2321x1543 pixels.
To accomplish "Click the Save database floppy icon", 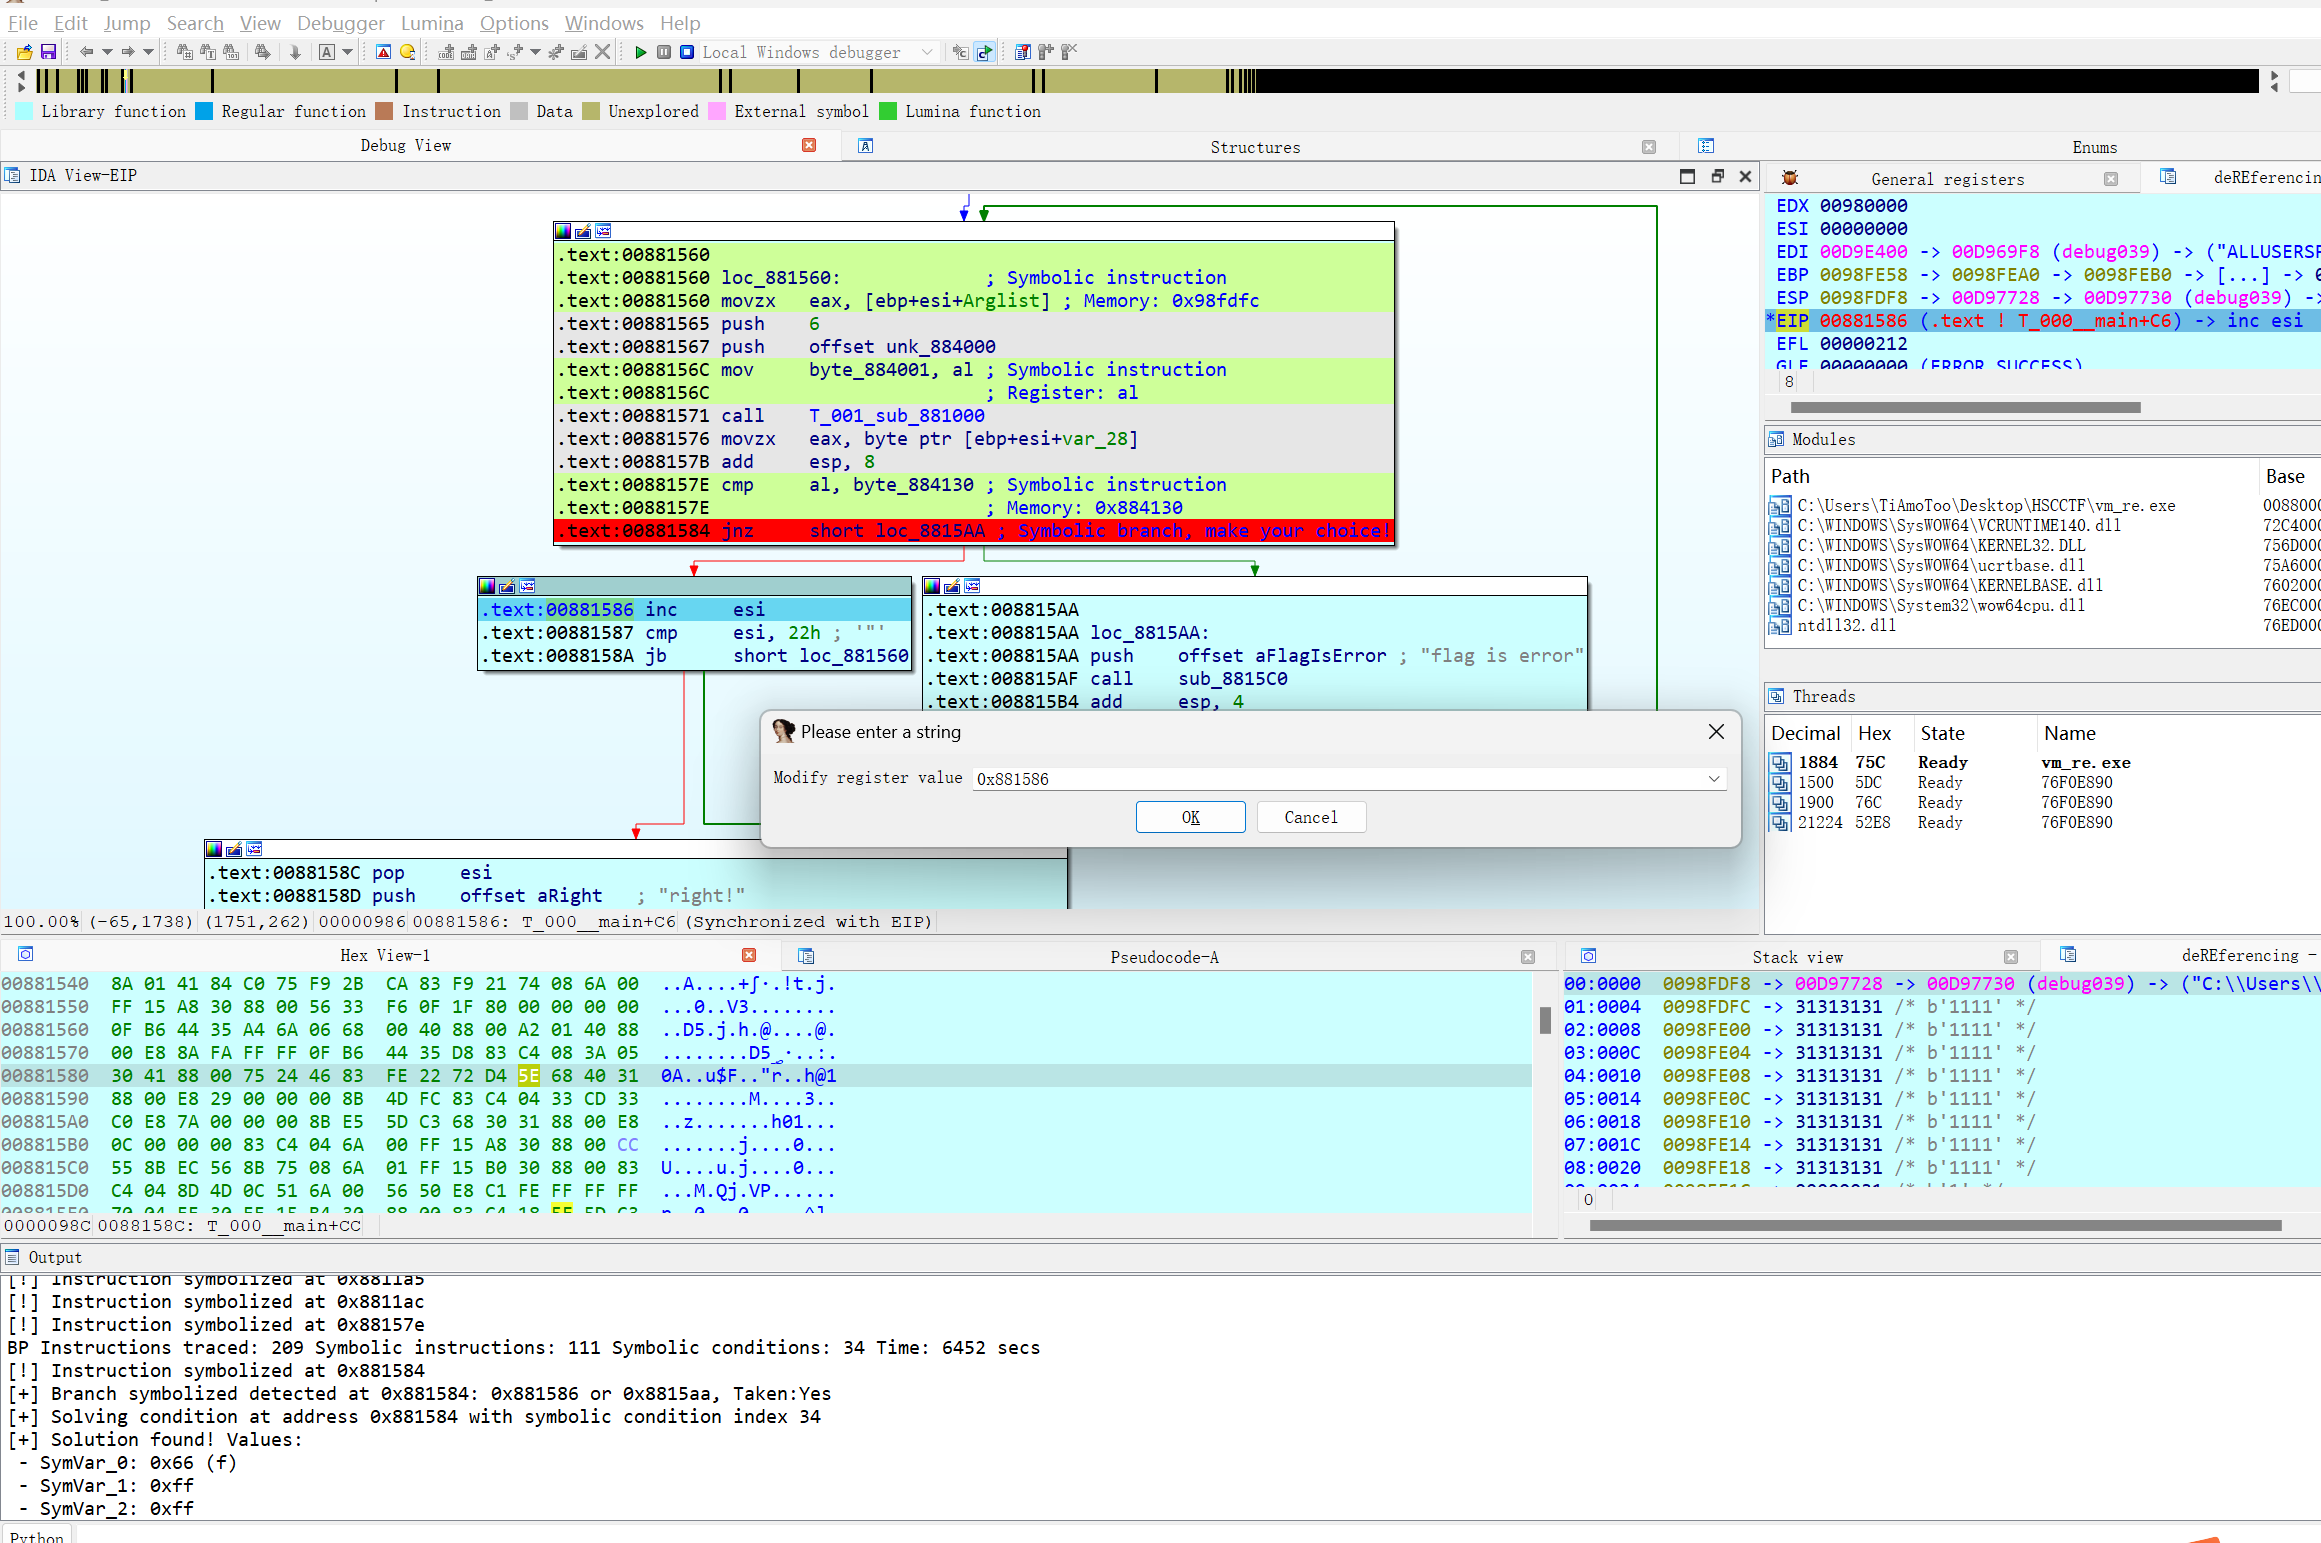I will tap(48, 52).
